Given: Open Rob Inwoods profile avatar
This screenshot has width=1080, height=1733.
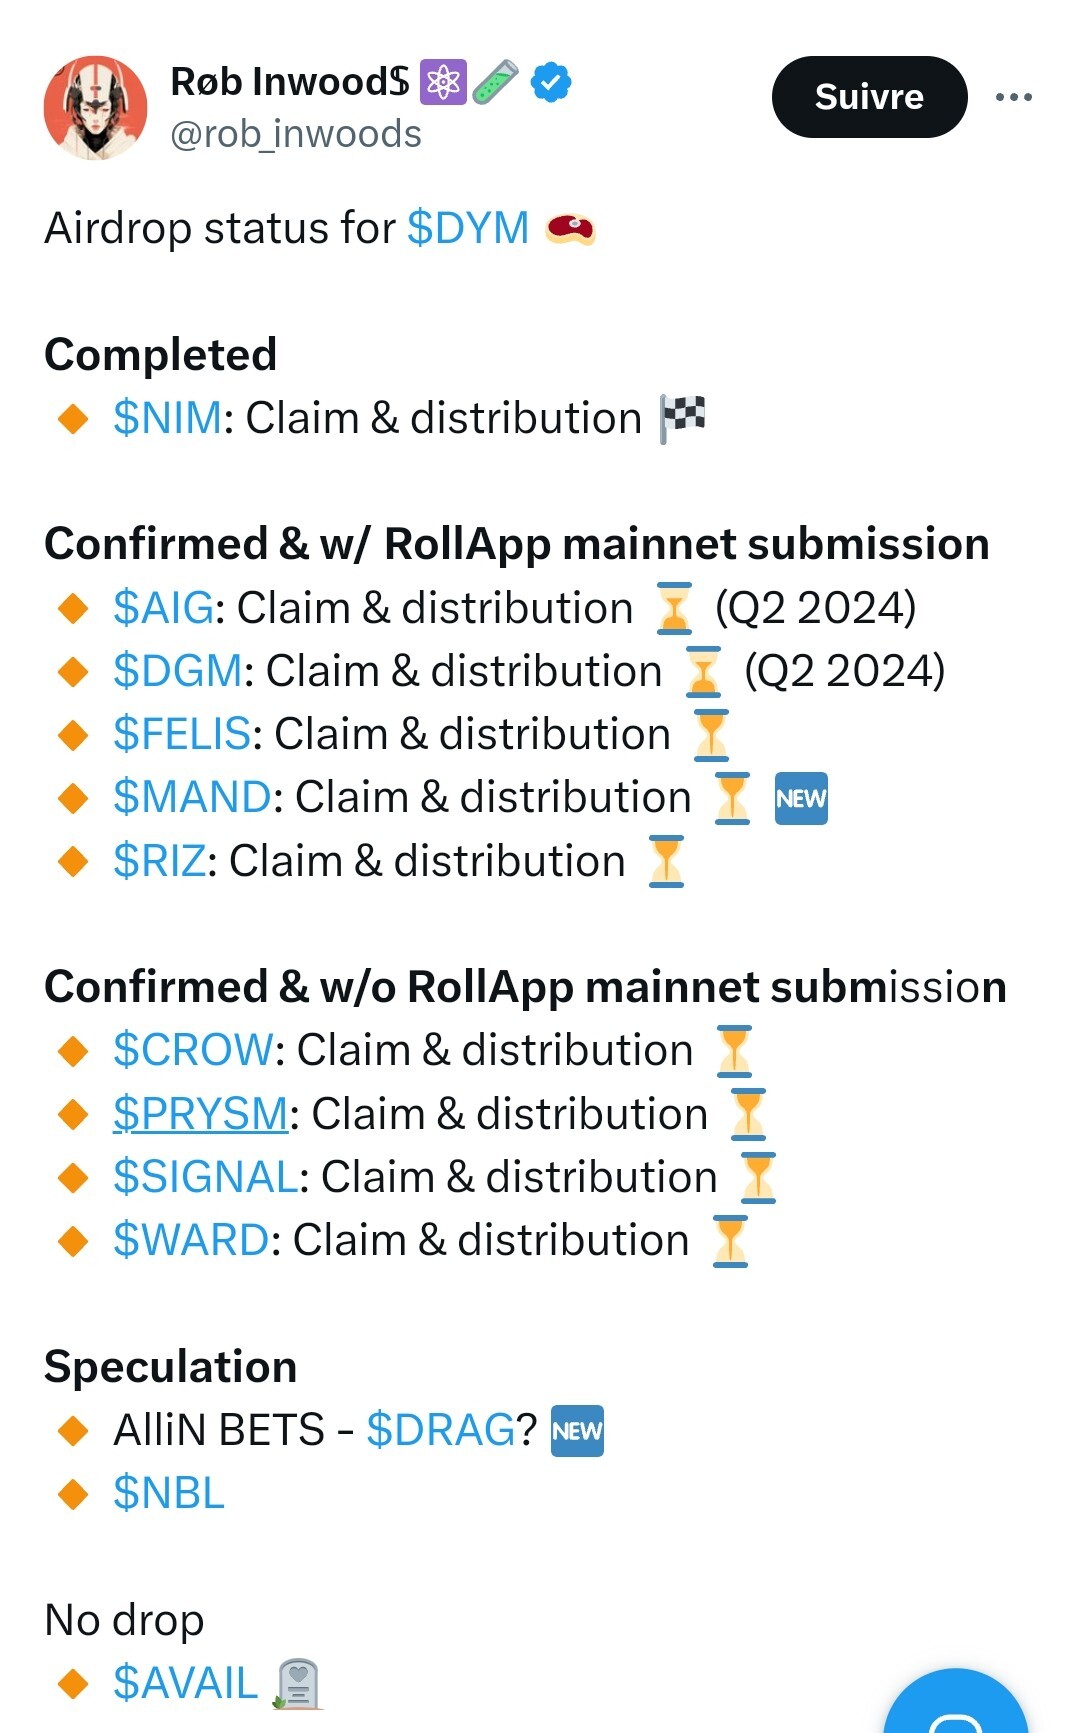Looking at the screenshot, I should click(x=95, y=108).
